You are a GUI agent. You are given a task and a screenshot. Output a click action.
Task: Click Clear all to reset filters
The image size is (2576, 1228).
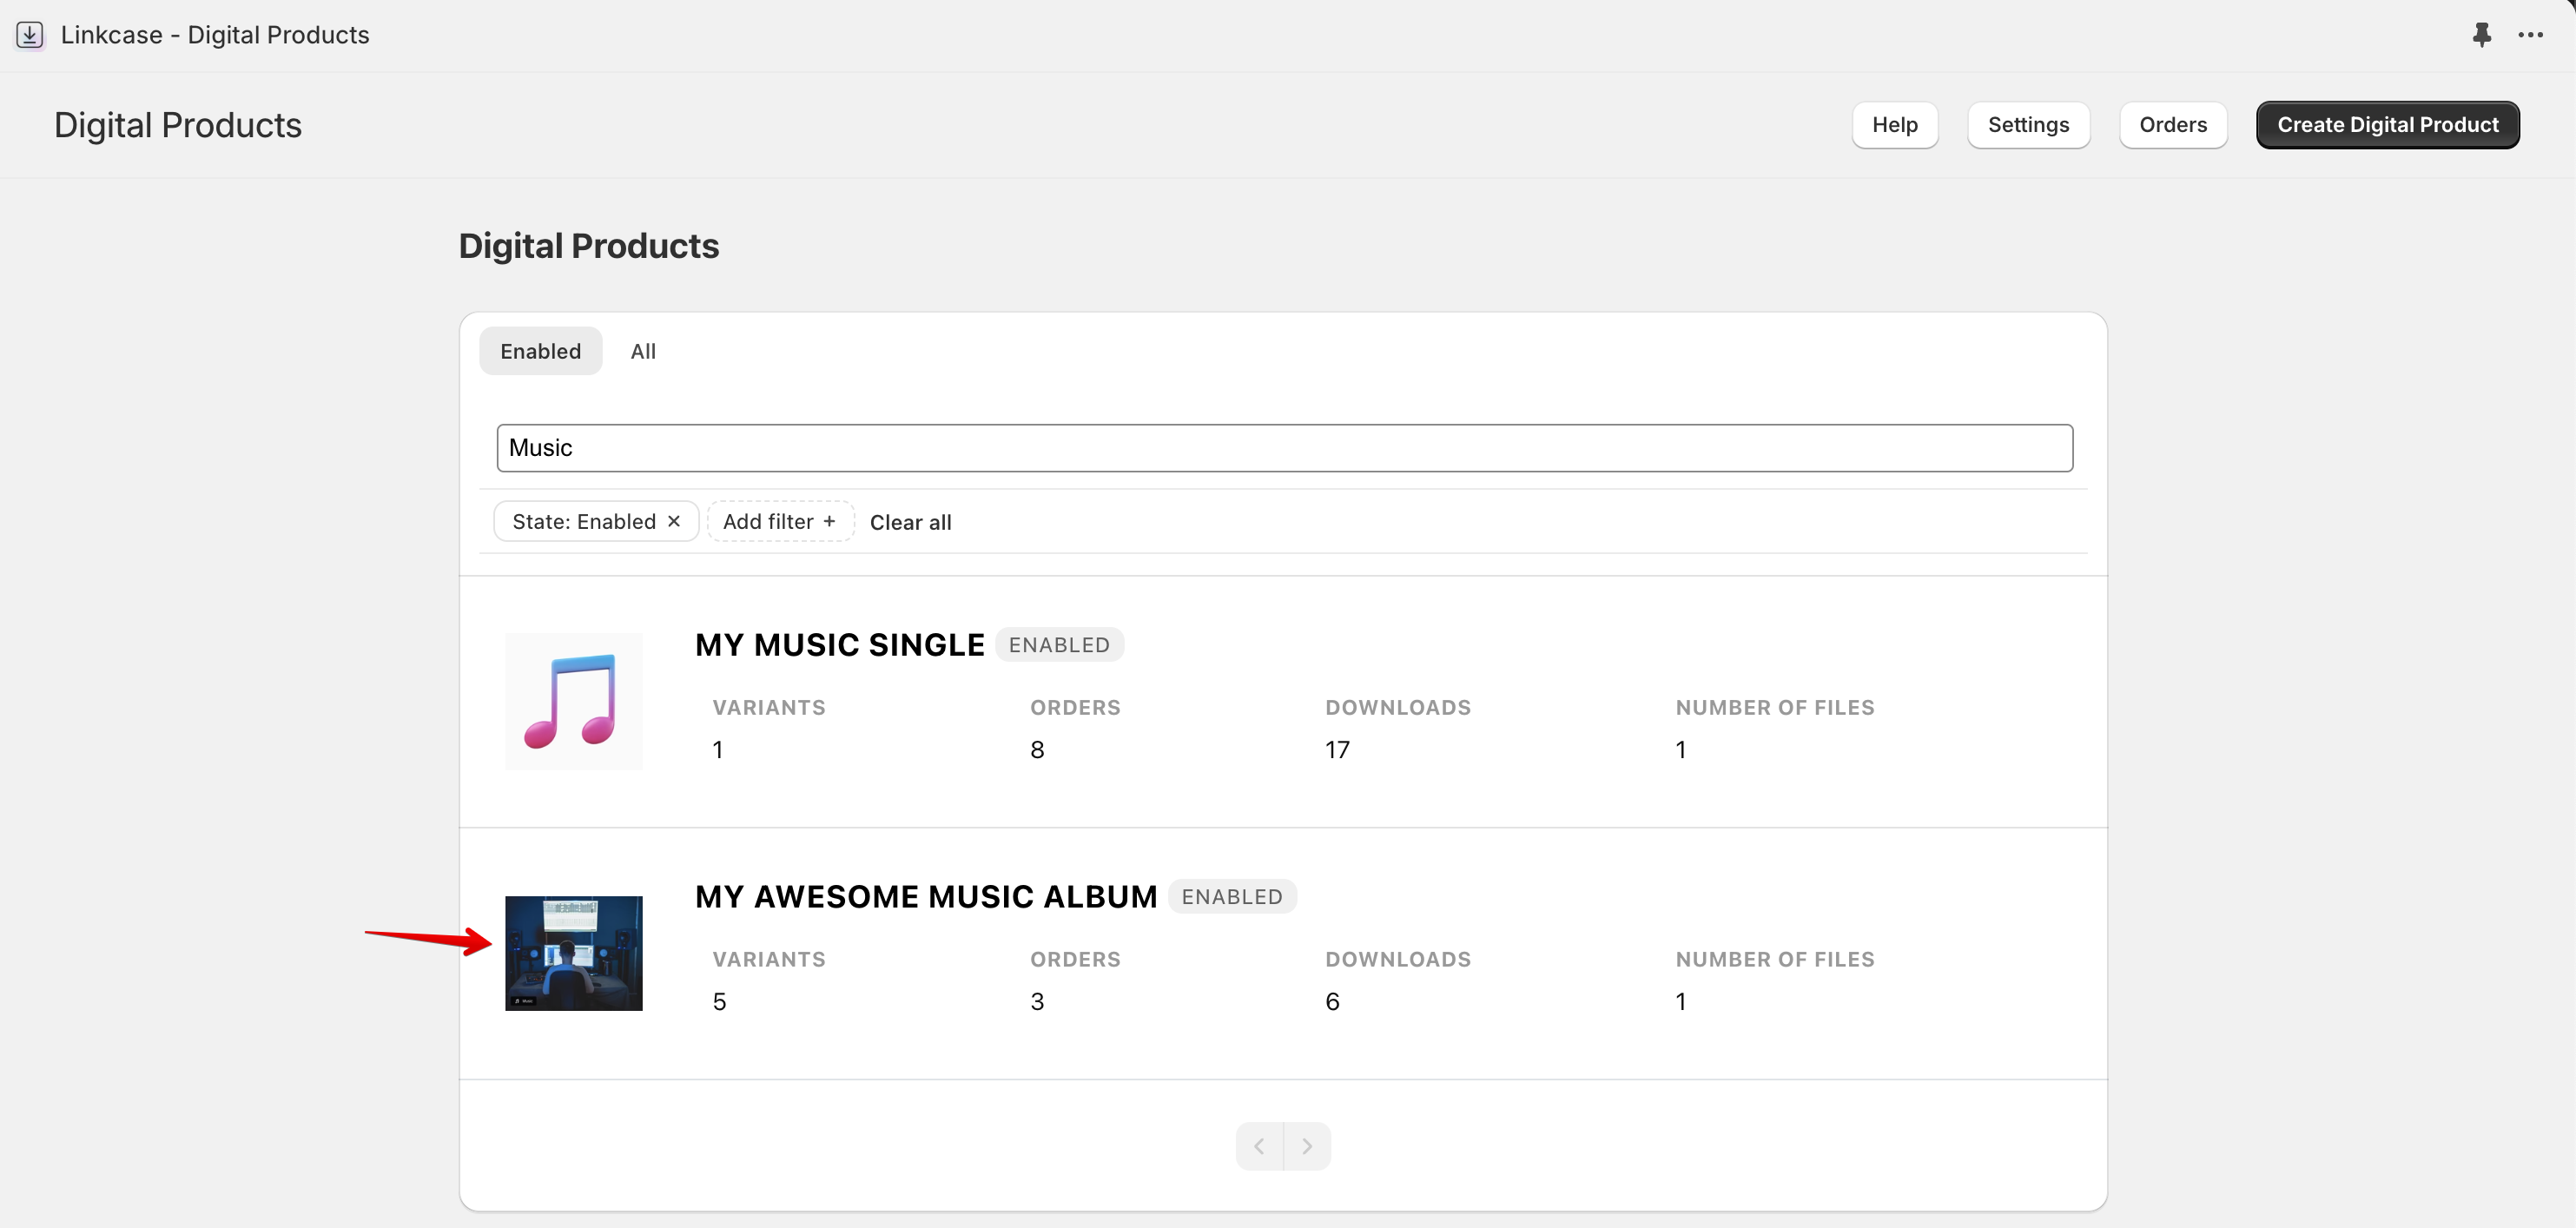point(910,521)
